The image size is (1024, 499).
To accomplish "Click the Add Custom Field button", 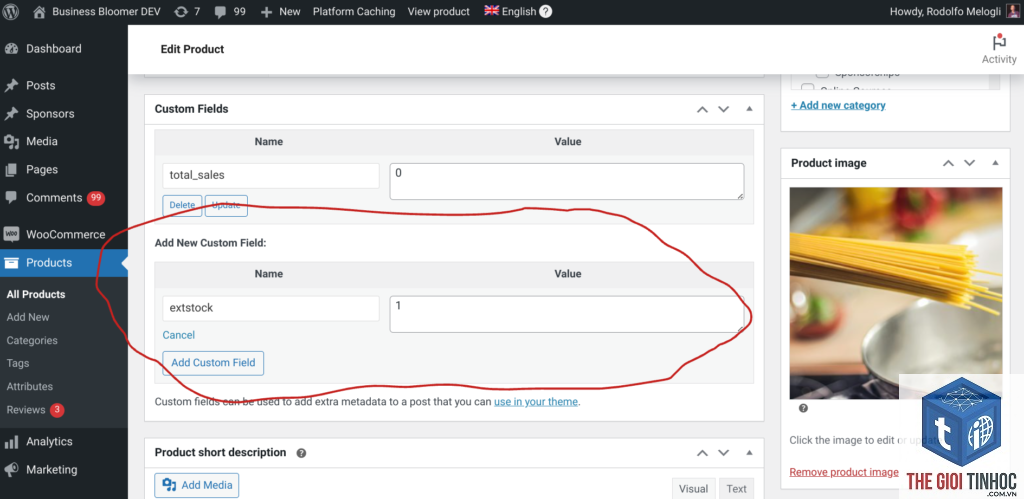I will pos(213,362).
